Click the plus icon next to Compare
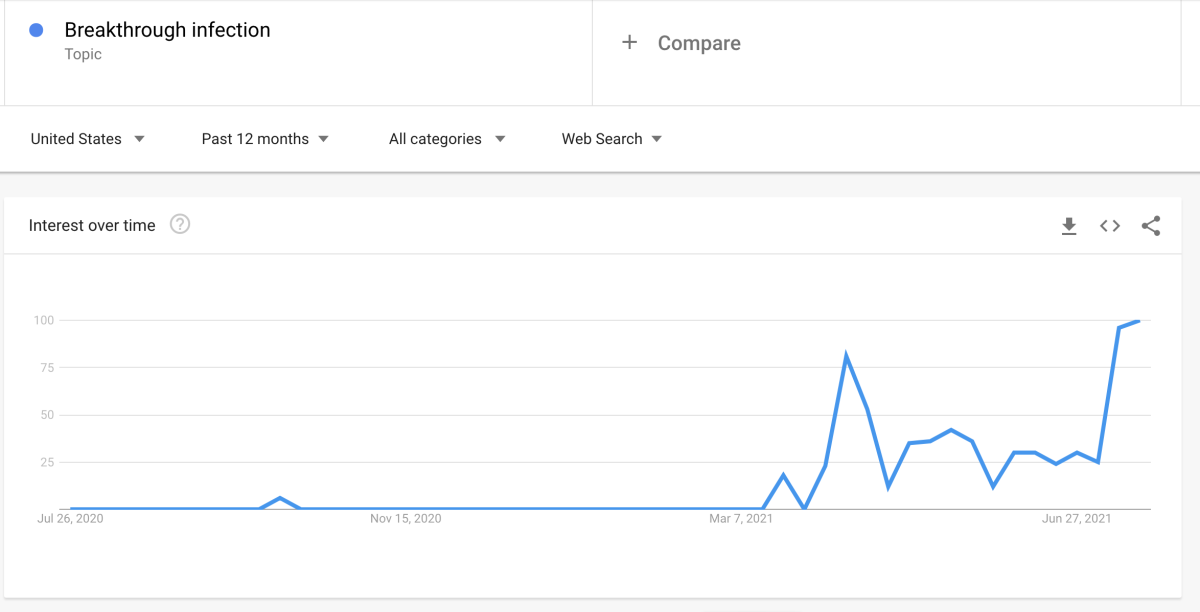The width and height of the screenshot is (1200, 612). point(629,42)
